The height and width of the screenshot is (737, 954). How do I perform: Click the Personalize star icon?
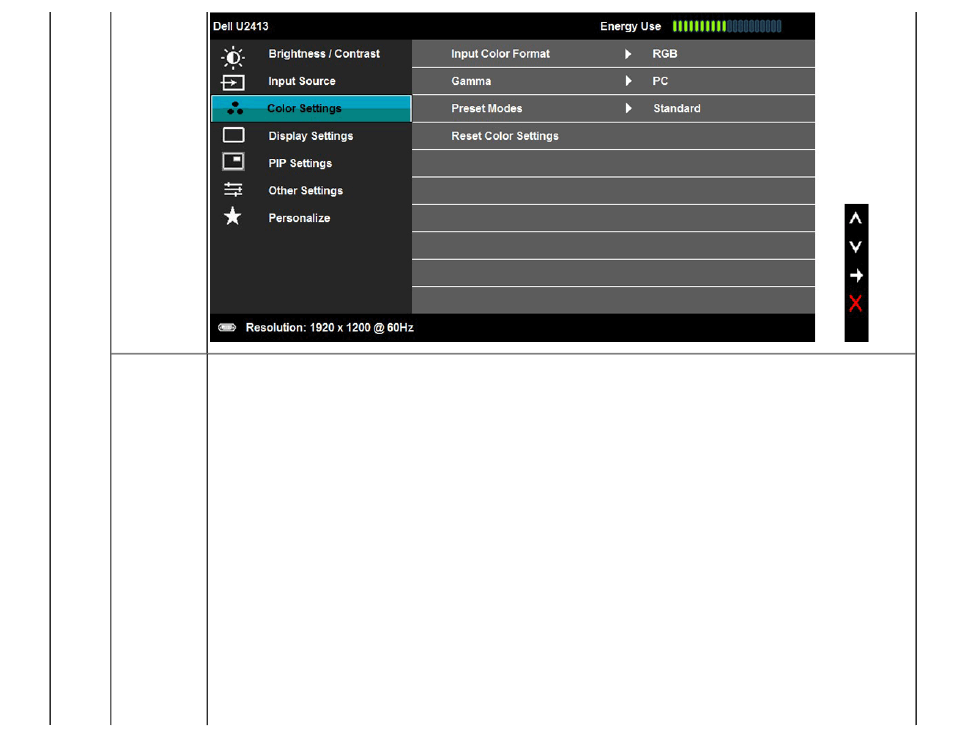tap(232, 216)
